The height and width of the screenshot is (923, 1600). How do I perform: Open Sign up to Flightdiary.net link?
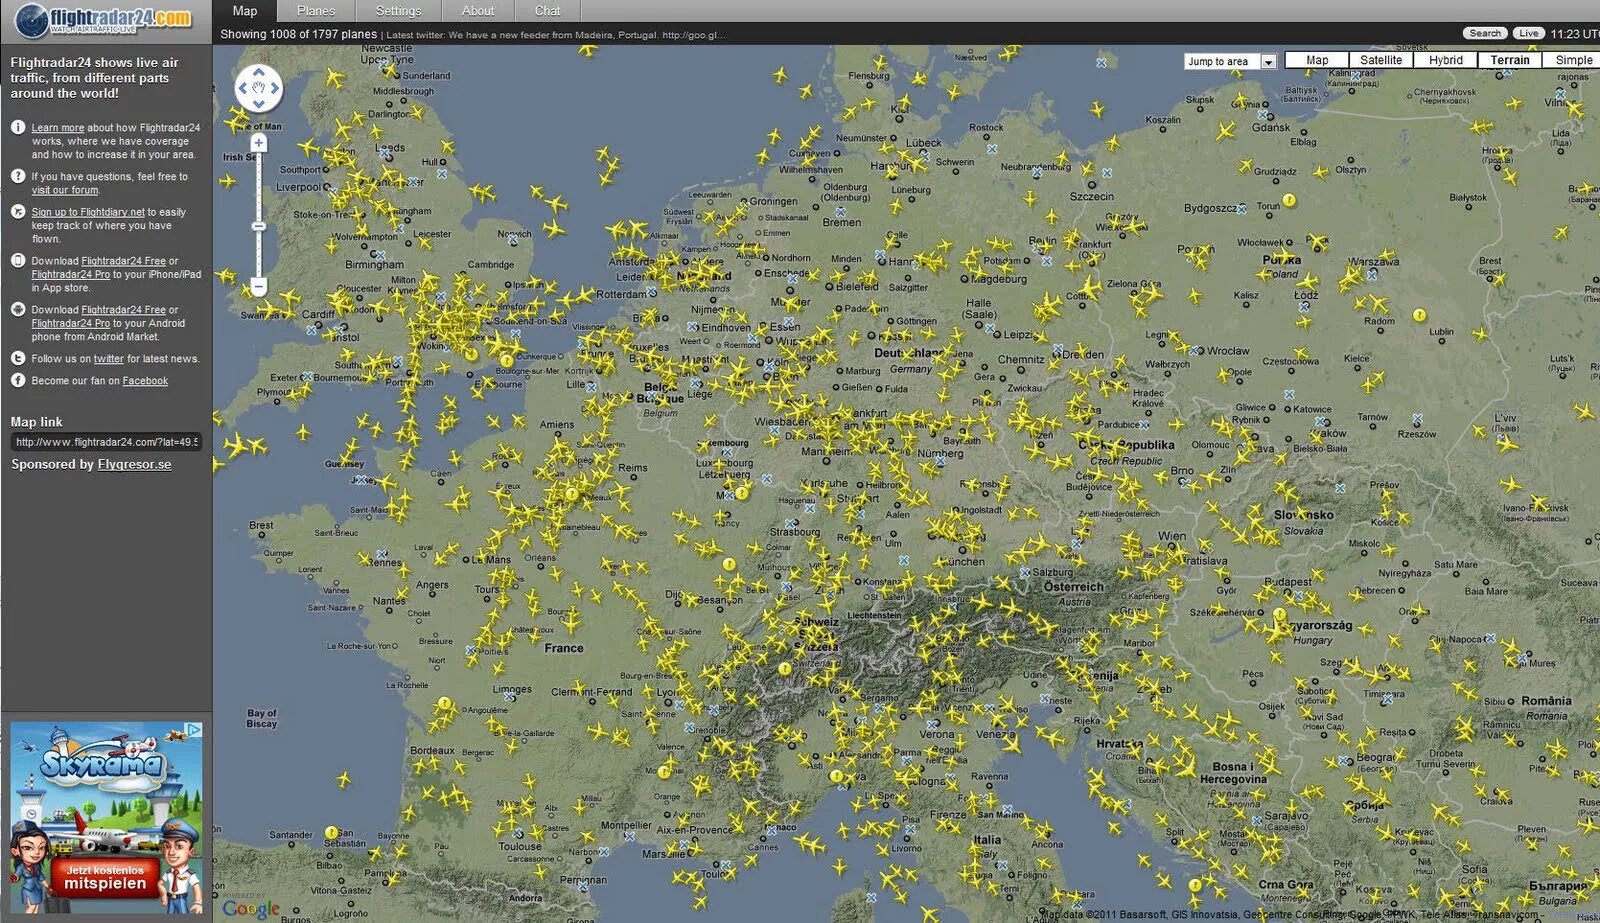pyautogui.click(x=88, y=212)
